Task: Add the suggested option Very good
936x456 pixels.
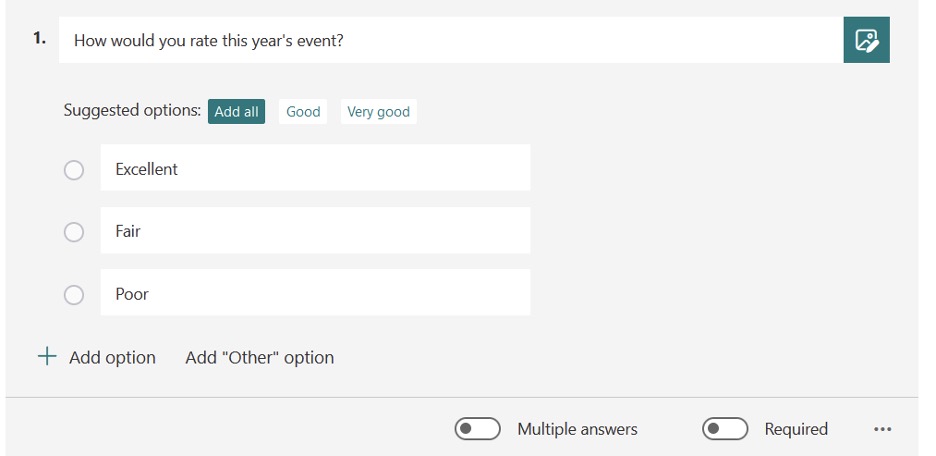Action: pos(378,112)
